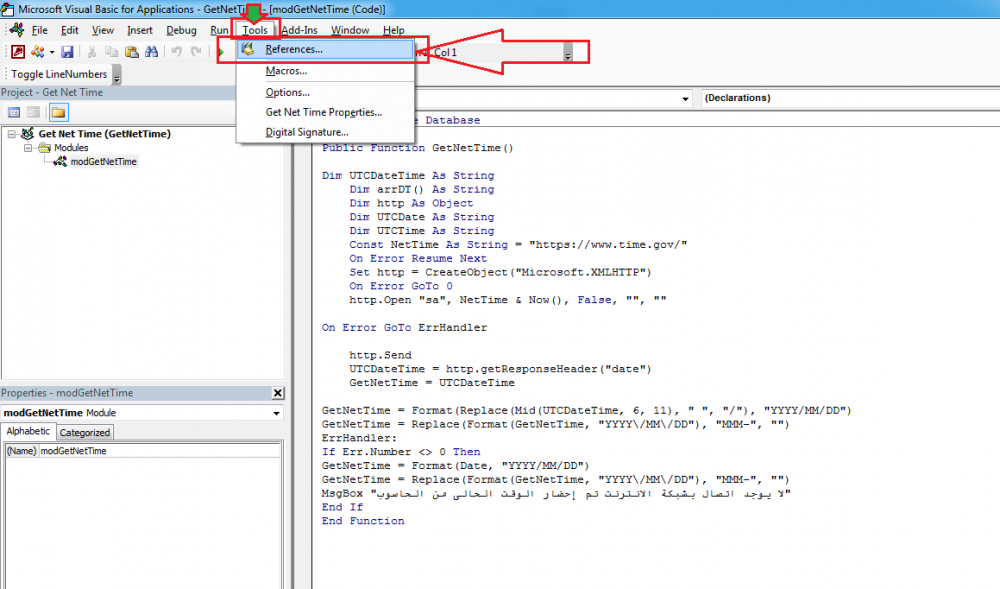Save the project with the floppy icon
1000x589 pixels.
pyautogui.click(x=67, y=52)
